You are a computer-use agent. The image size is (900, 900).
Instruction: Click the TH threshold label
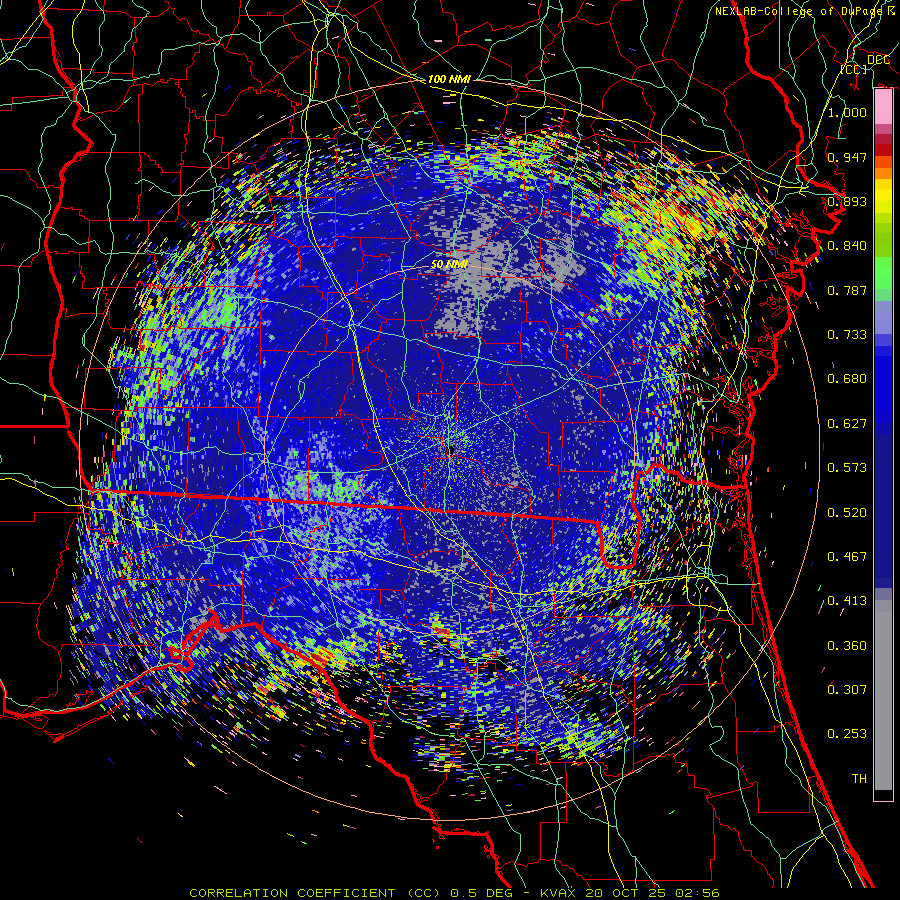pos(859,779)
